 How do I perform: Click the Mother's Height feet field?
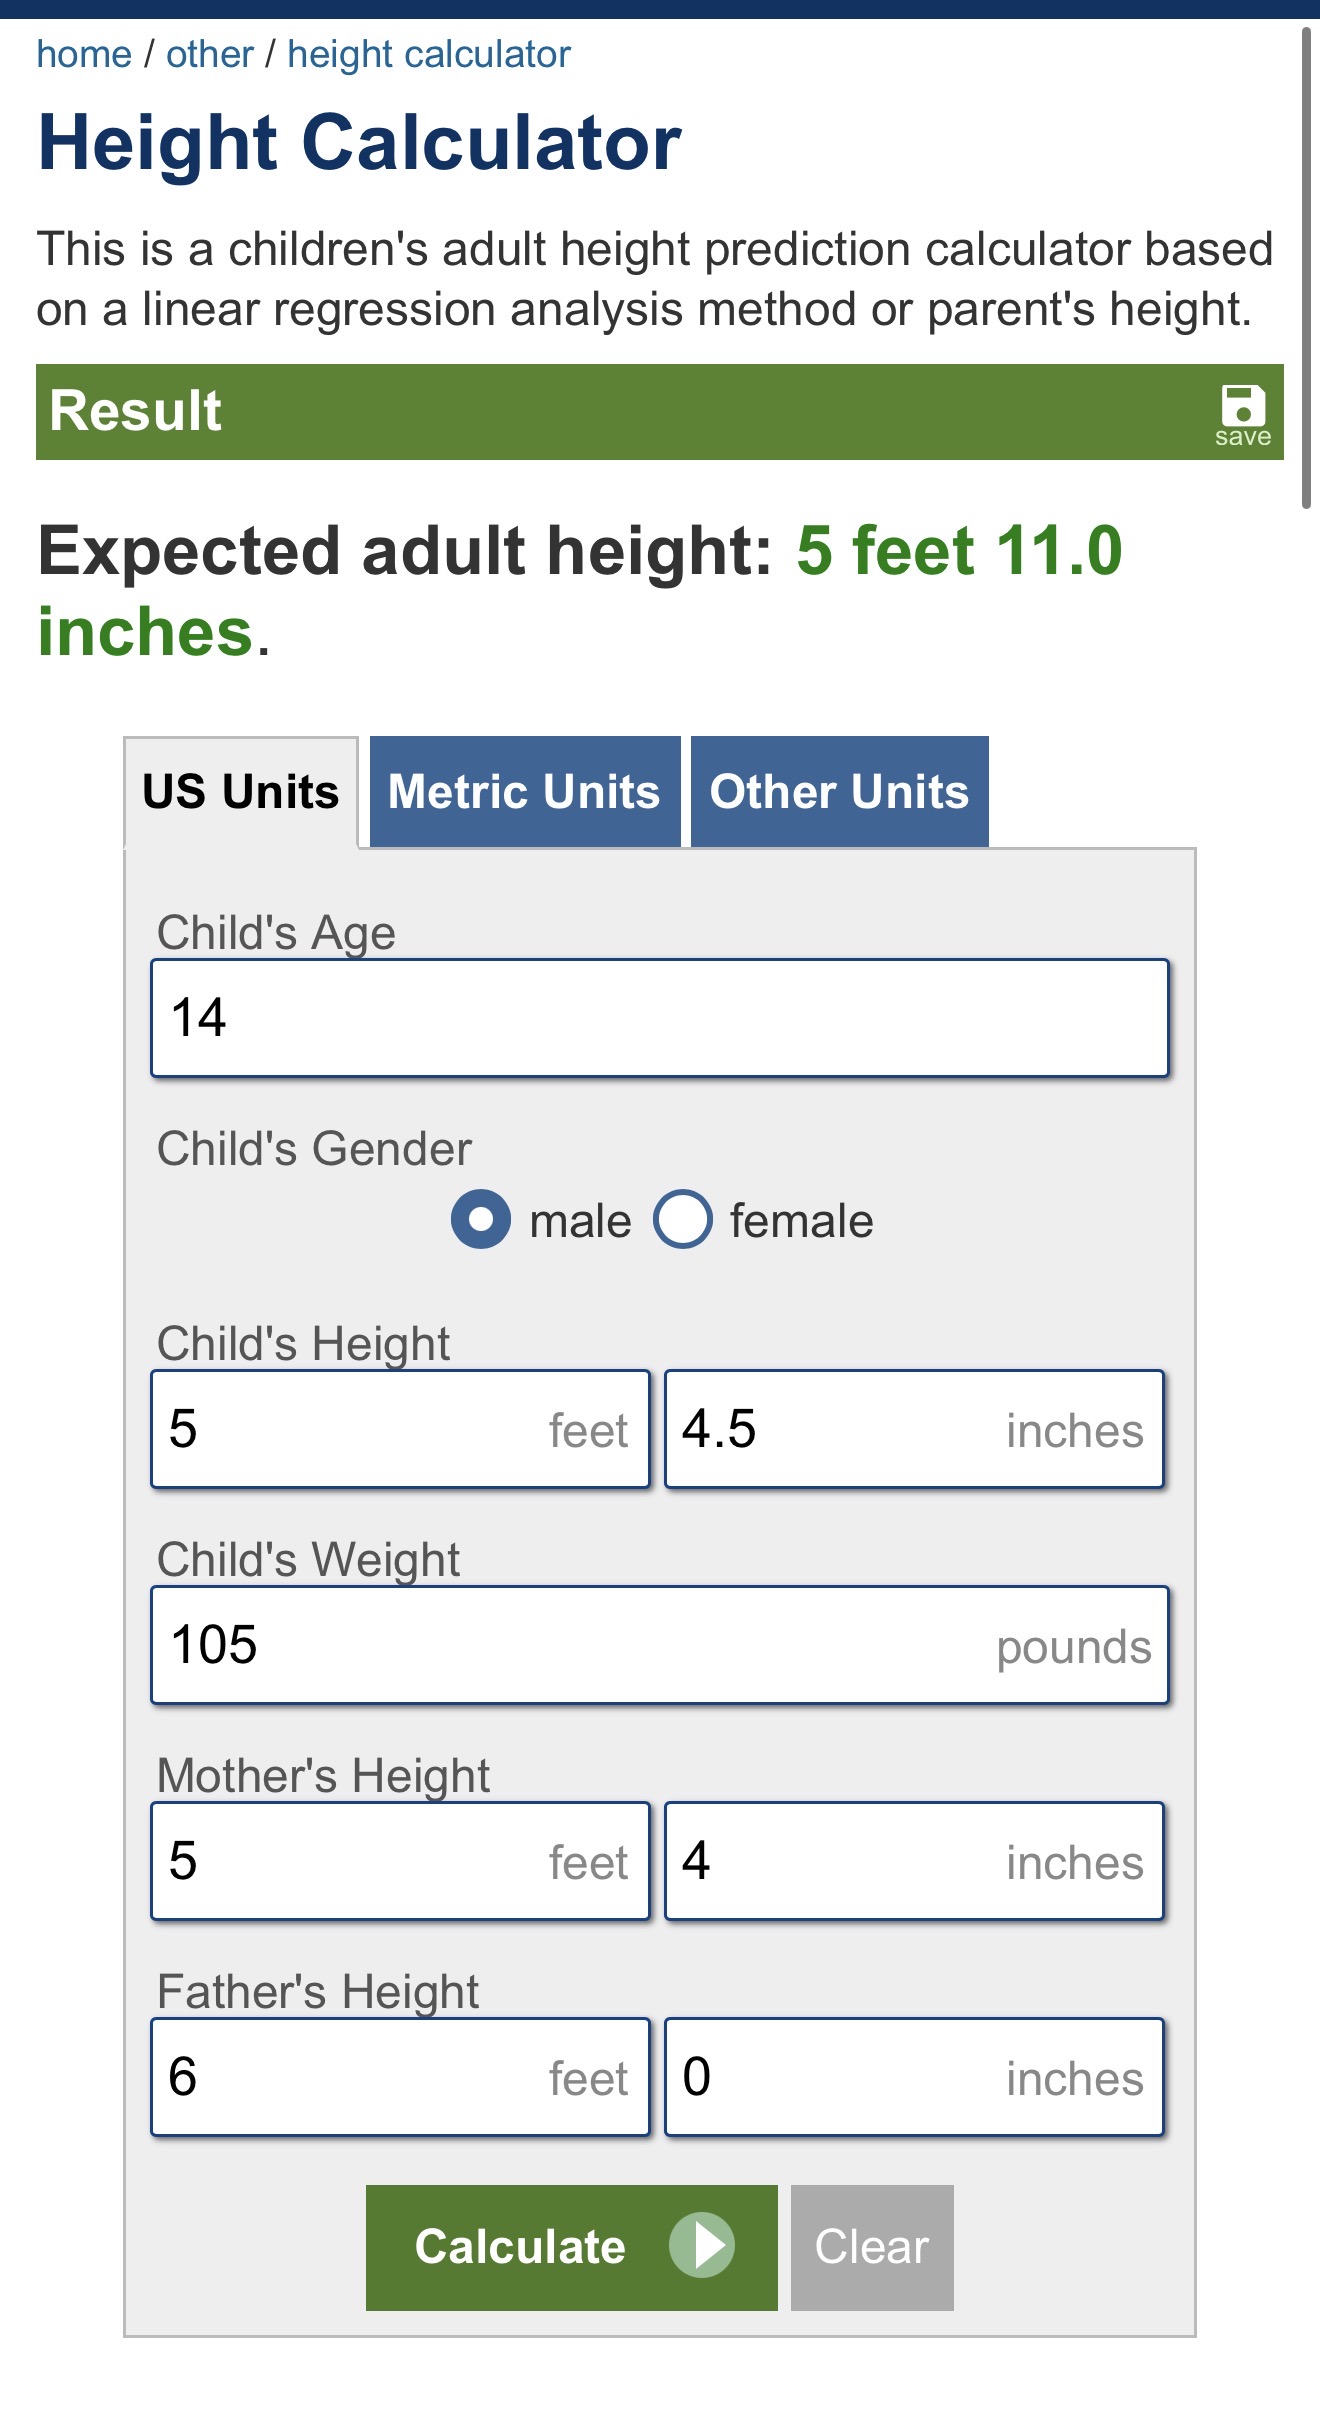click(400, 1861)
